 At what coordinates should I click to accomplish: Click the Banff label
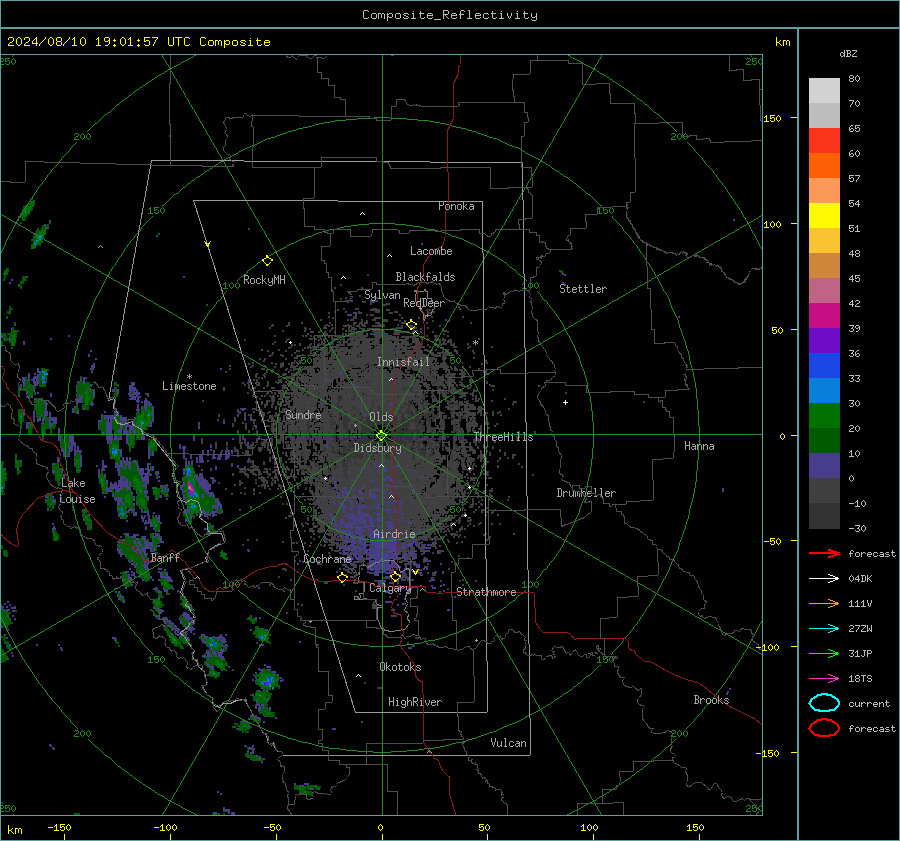tap(165, 557)
